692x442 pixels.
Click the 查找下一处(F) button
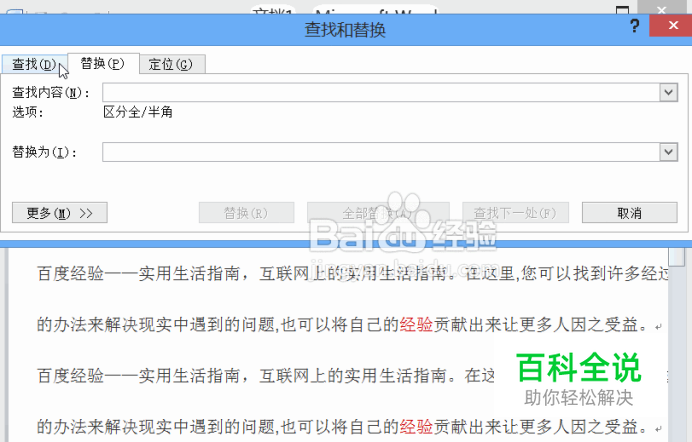pos(515,213)
